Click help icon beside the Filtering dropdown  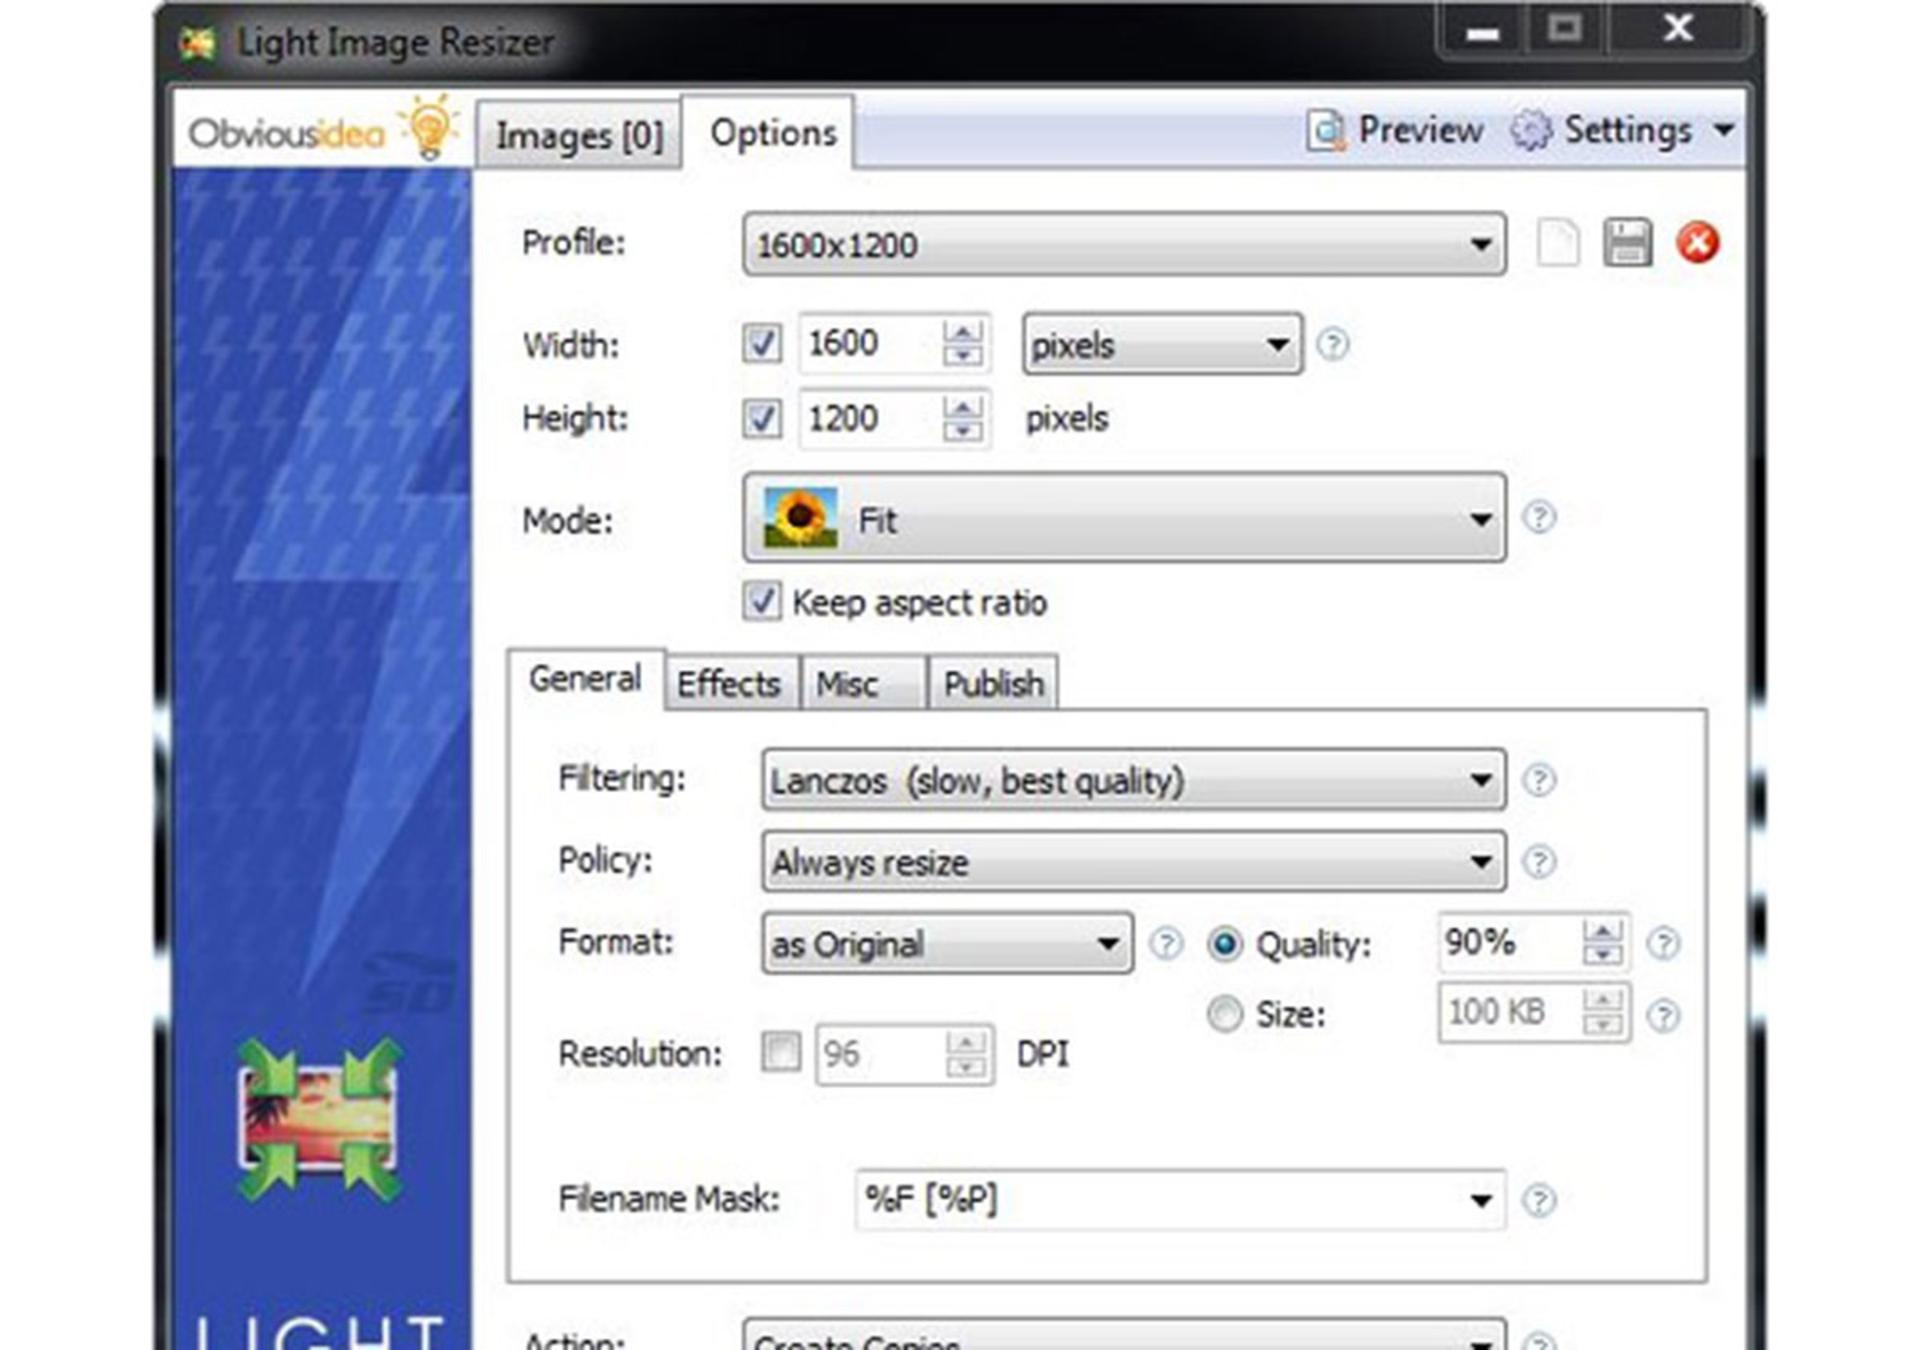coord(1539,780)
